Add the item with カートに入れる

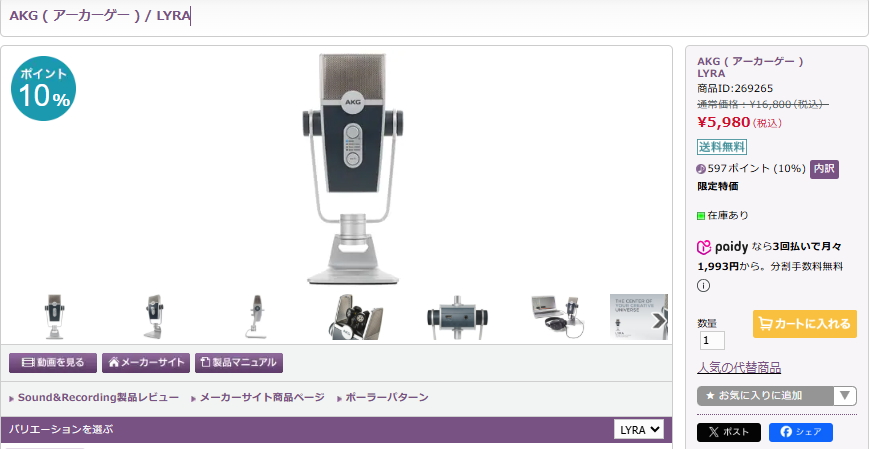coord(805,324)
